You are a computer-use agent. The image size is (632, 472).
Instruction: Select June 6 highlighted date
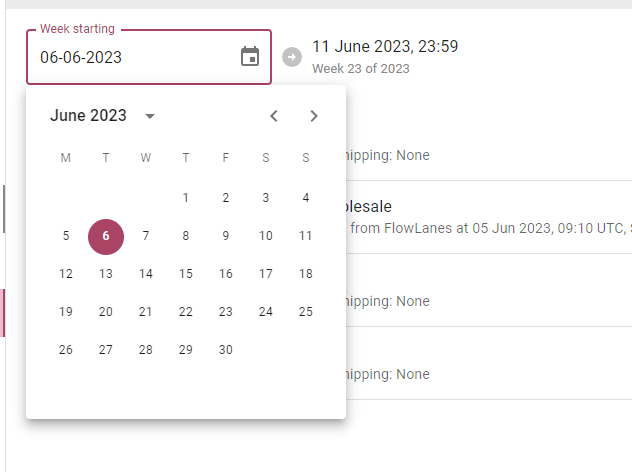point(106,237)
